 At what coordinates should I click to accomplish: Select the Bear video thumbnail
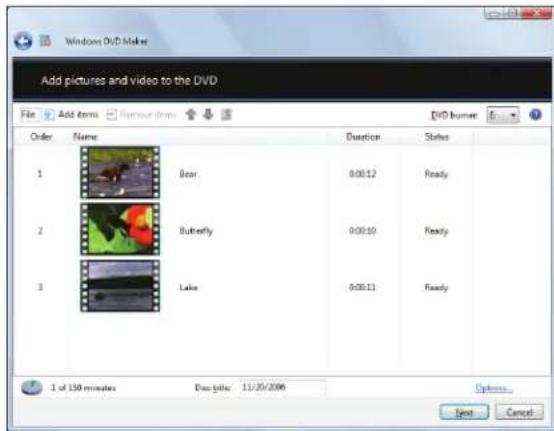tap(120, 172)
